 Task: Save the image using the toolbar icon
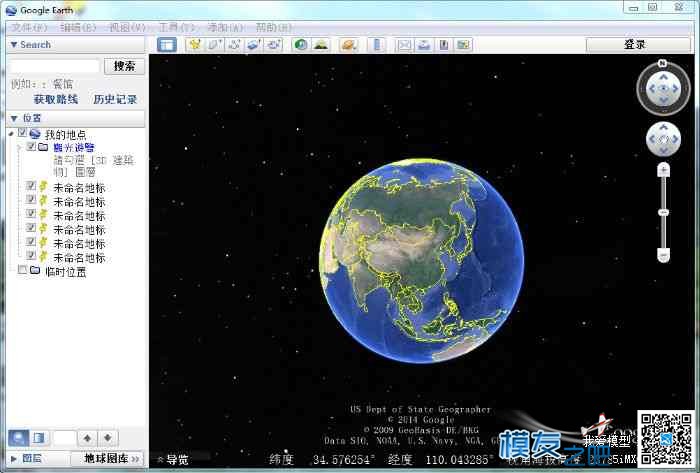[444, 45]
